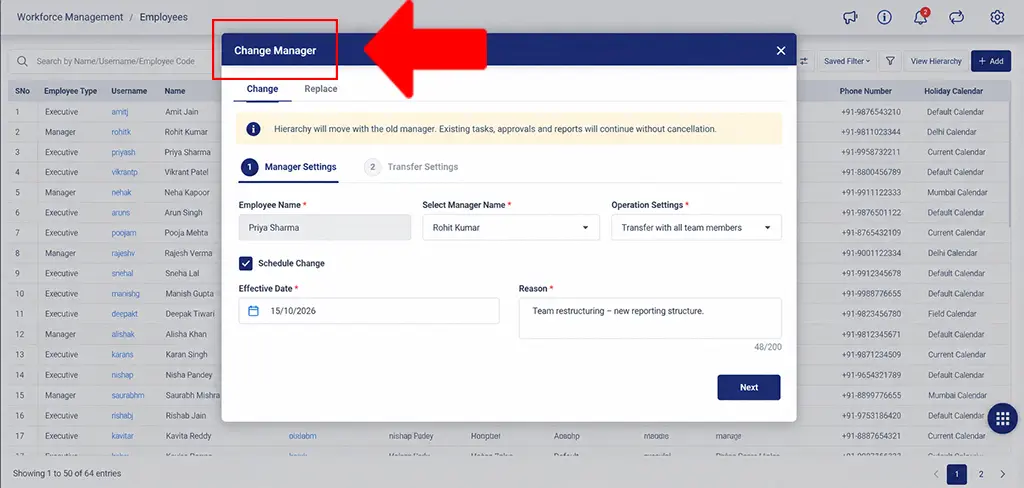
Task: Select the Field Calendar cell
Action: (952, 314)
